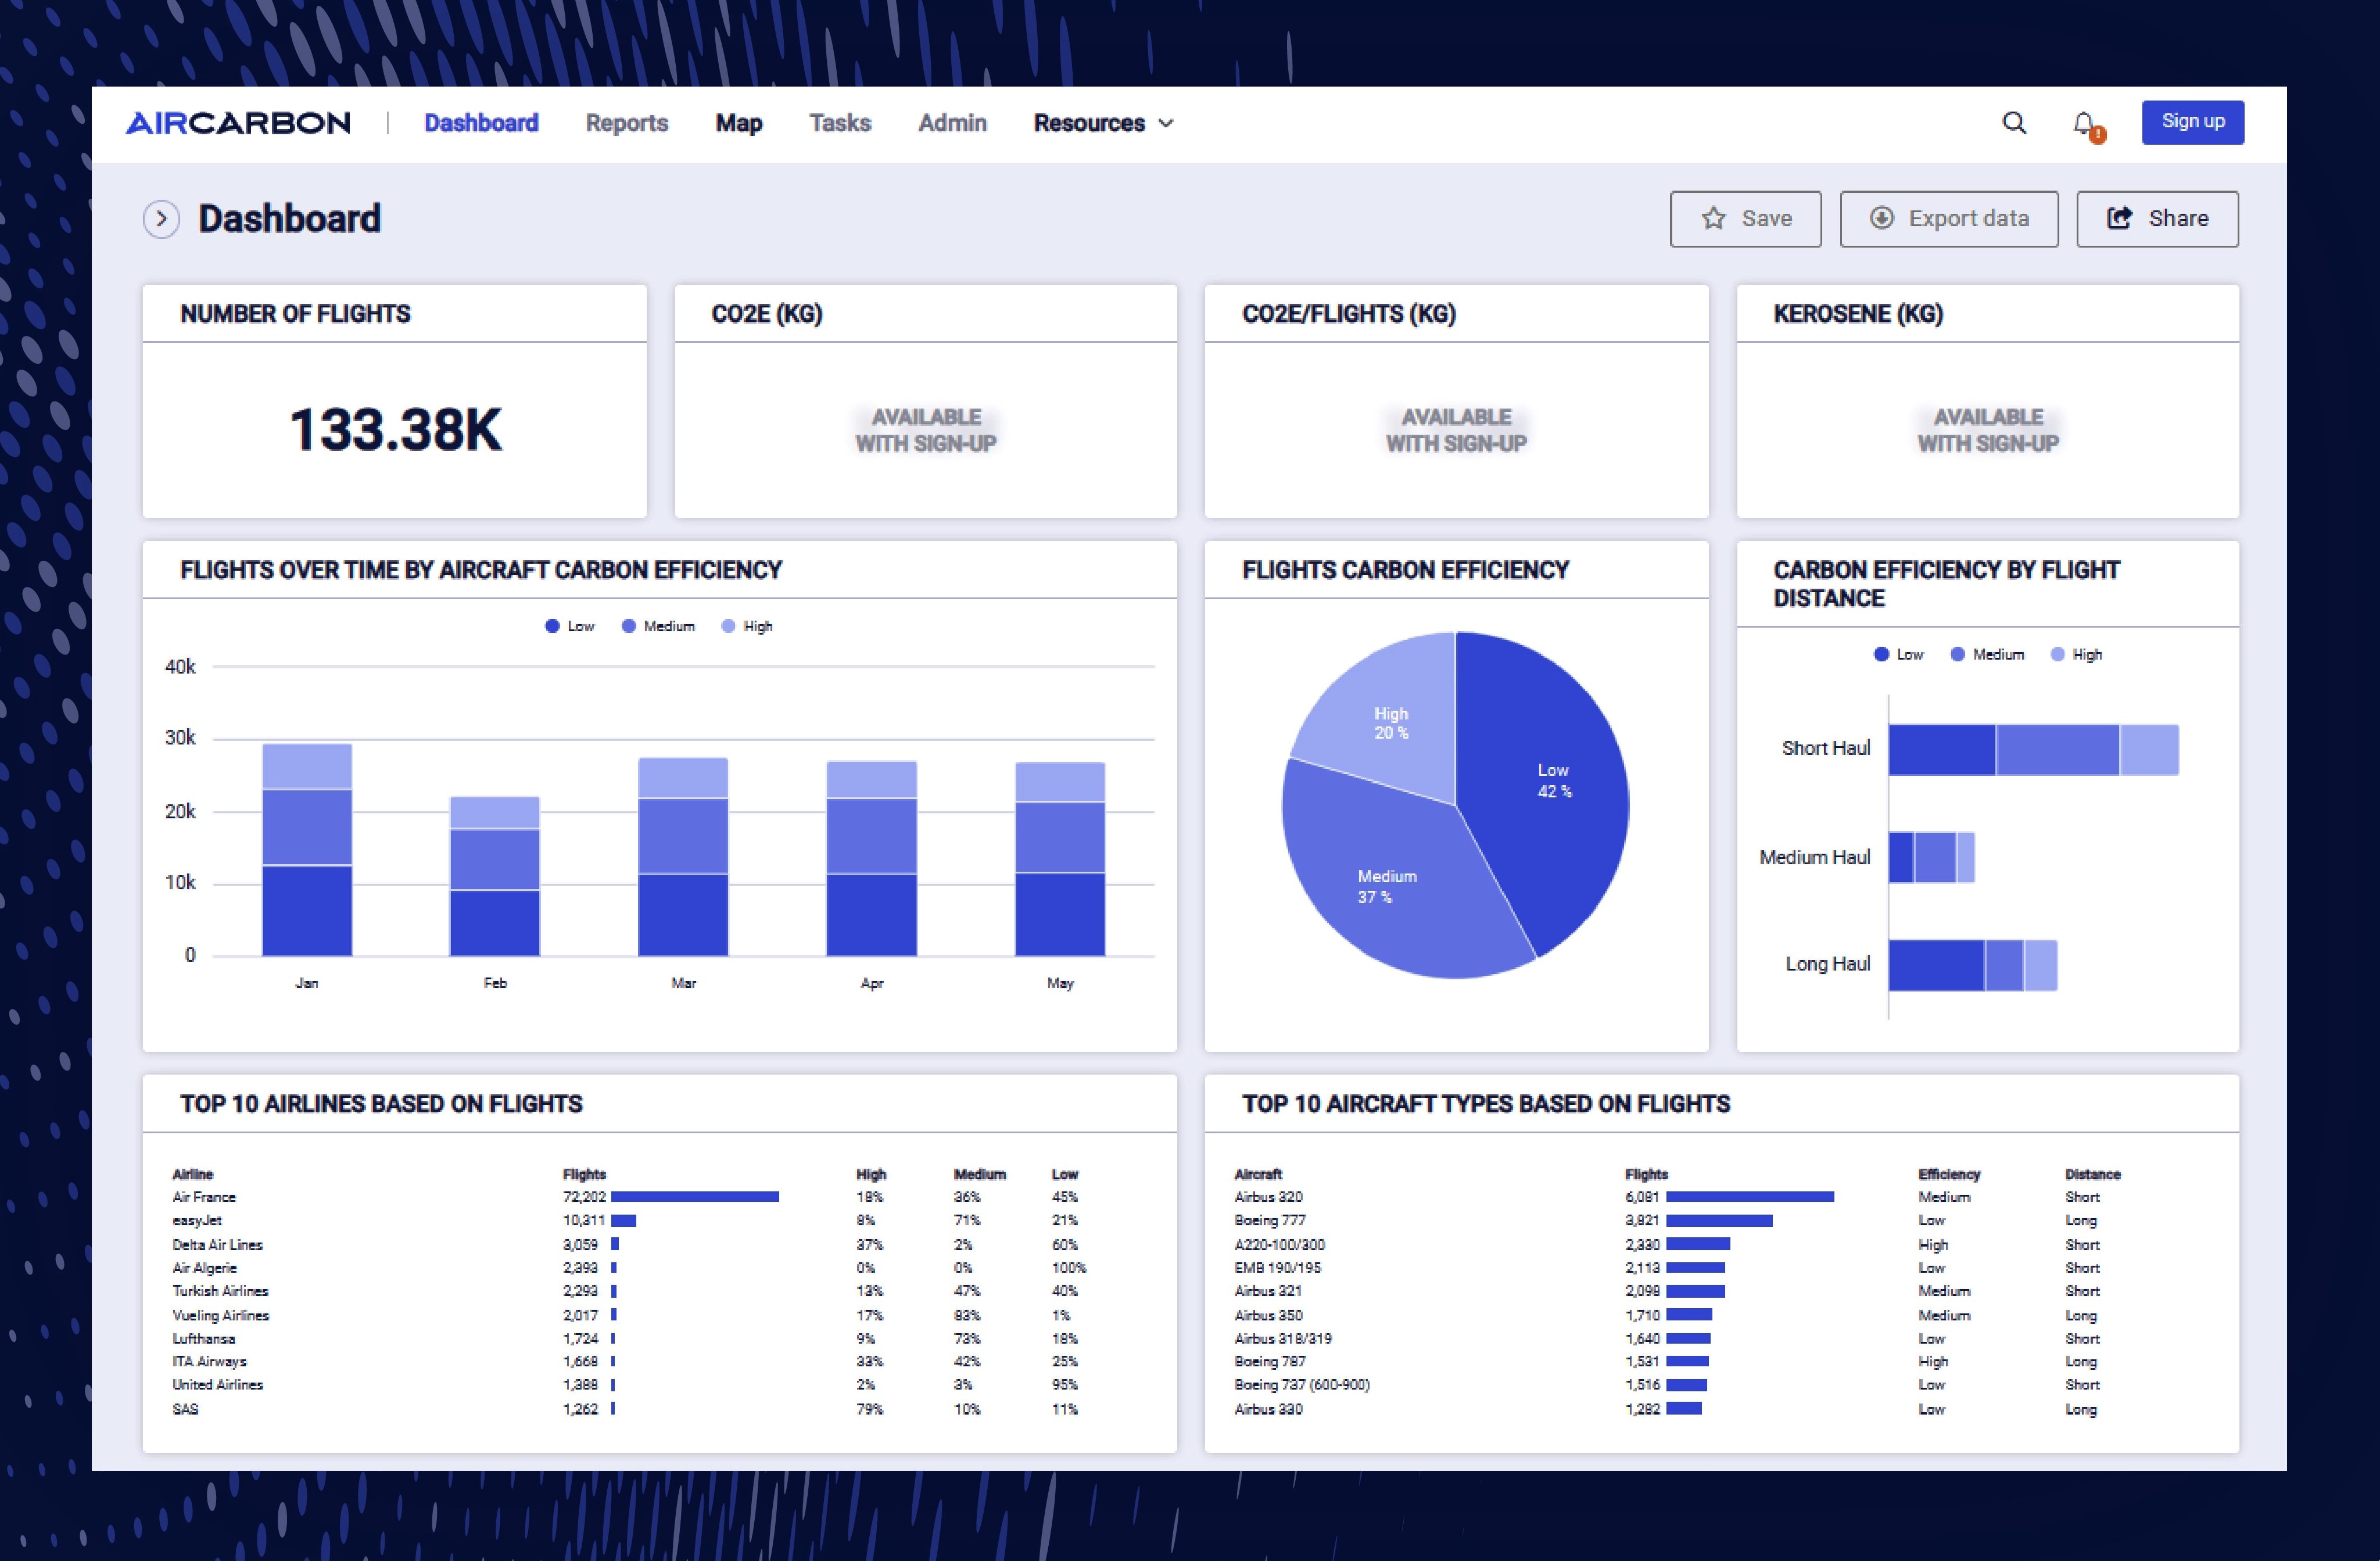Click the Feb stacked bar
This screenshot has width=2380, height=1561.
point(495,876)
